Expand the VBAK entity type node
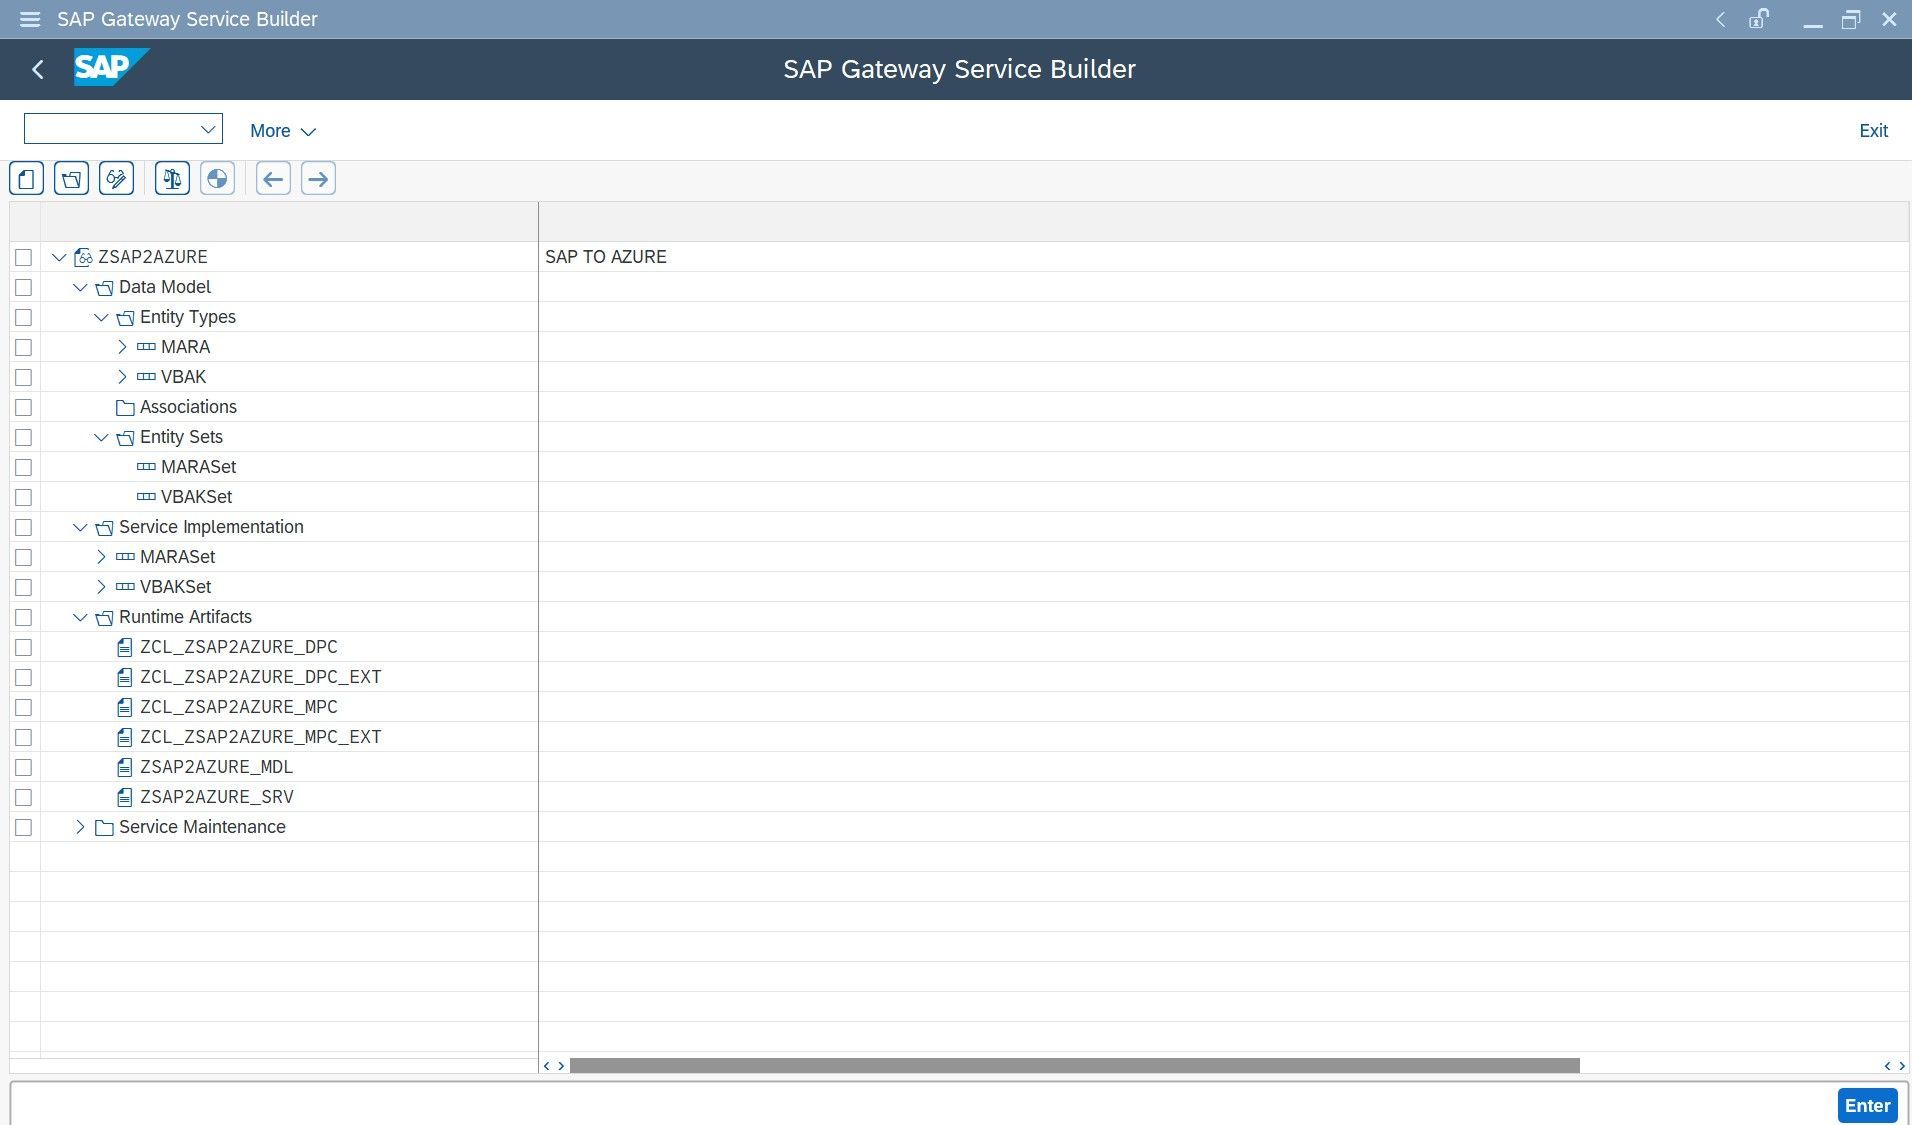 tap(122, 377)
